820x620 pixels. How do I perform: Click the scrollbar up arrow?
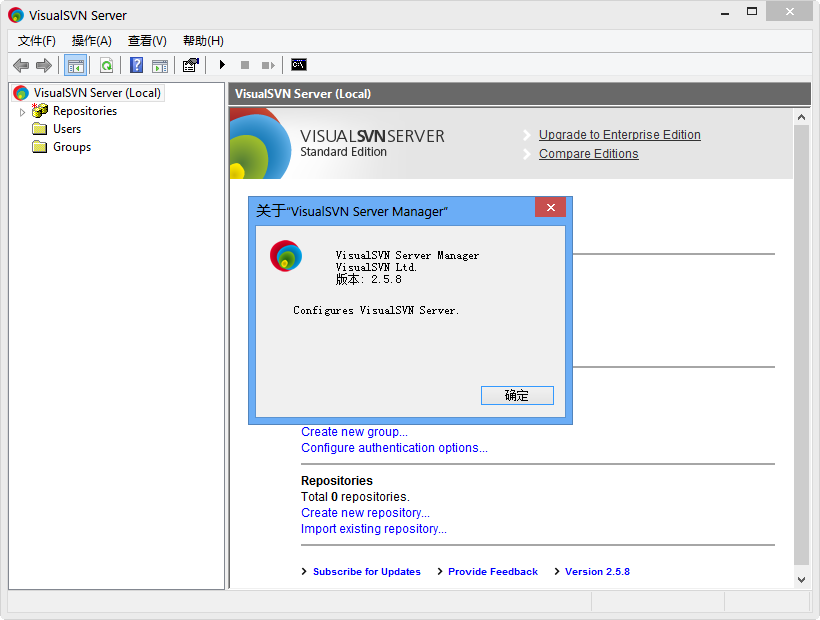pos(801,118)
